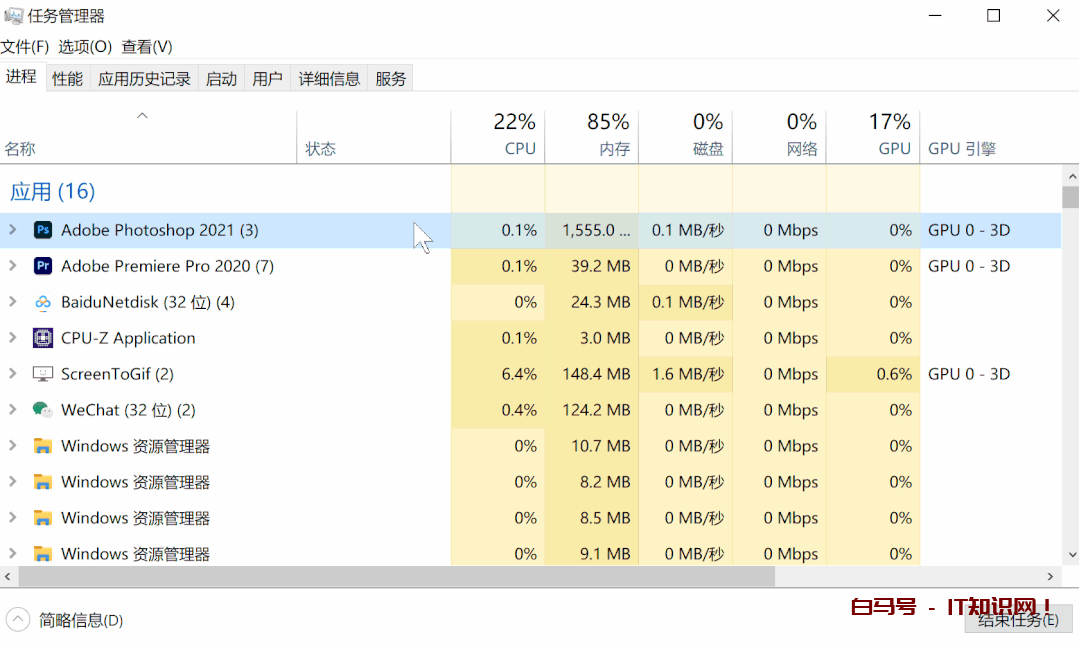Expand the ScreenToGif process group
The width and height of the screenshot is (1079, 645).
pyautogui.click(x=13, y=374)
